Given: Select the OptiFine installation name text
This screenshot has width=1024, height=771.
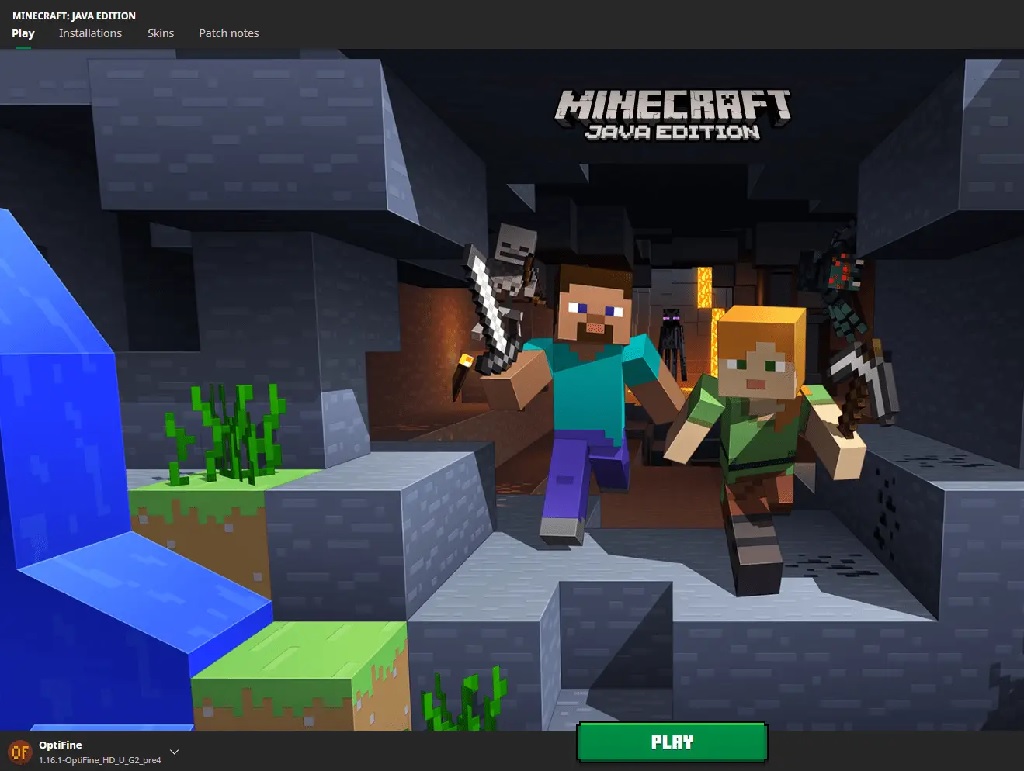Looking at the screenshot, I should (x=60, y=745).
